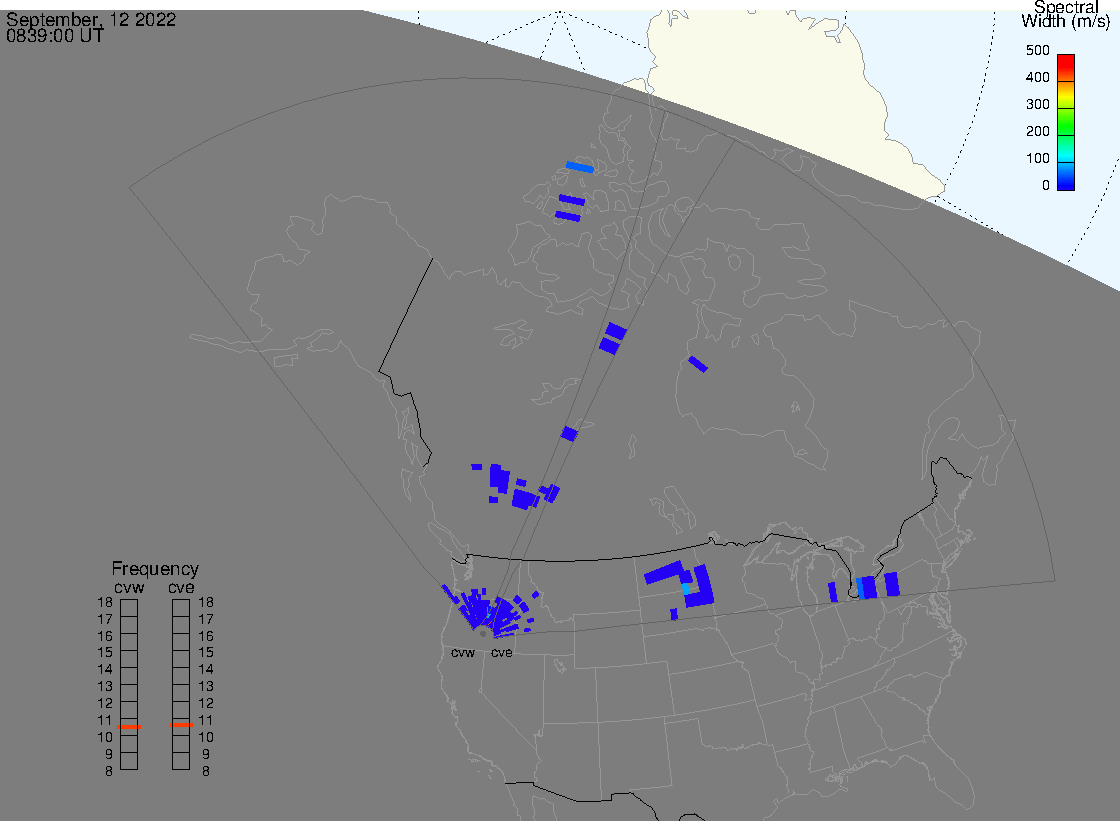Click the cve heading above the frequency bar
The image size is (1120, 821).
click(181, 587)
